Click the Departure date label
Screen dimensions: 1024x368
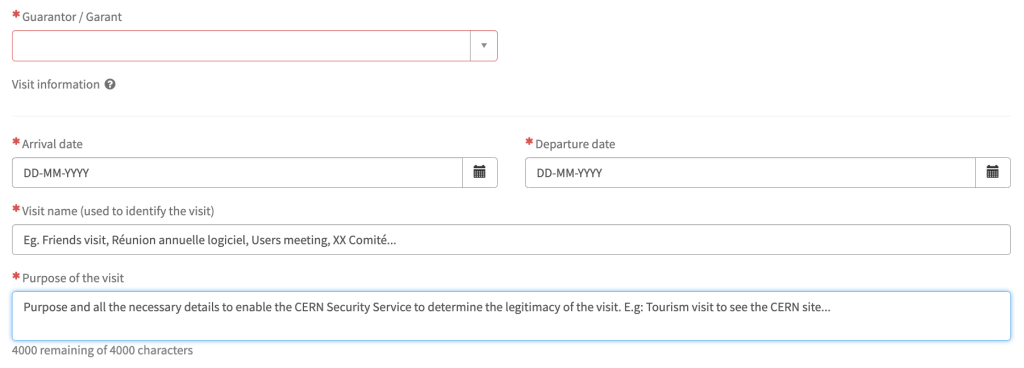click(575, 144)
